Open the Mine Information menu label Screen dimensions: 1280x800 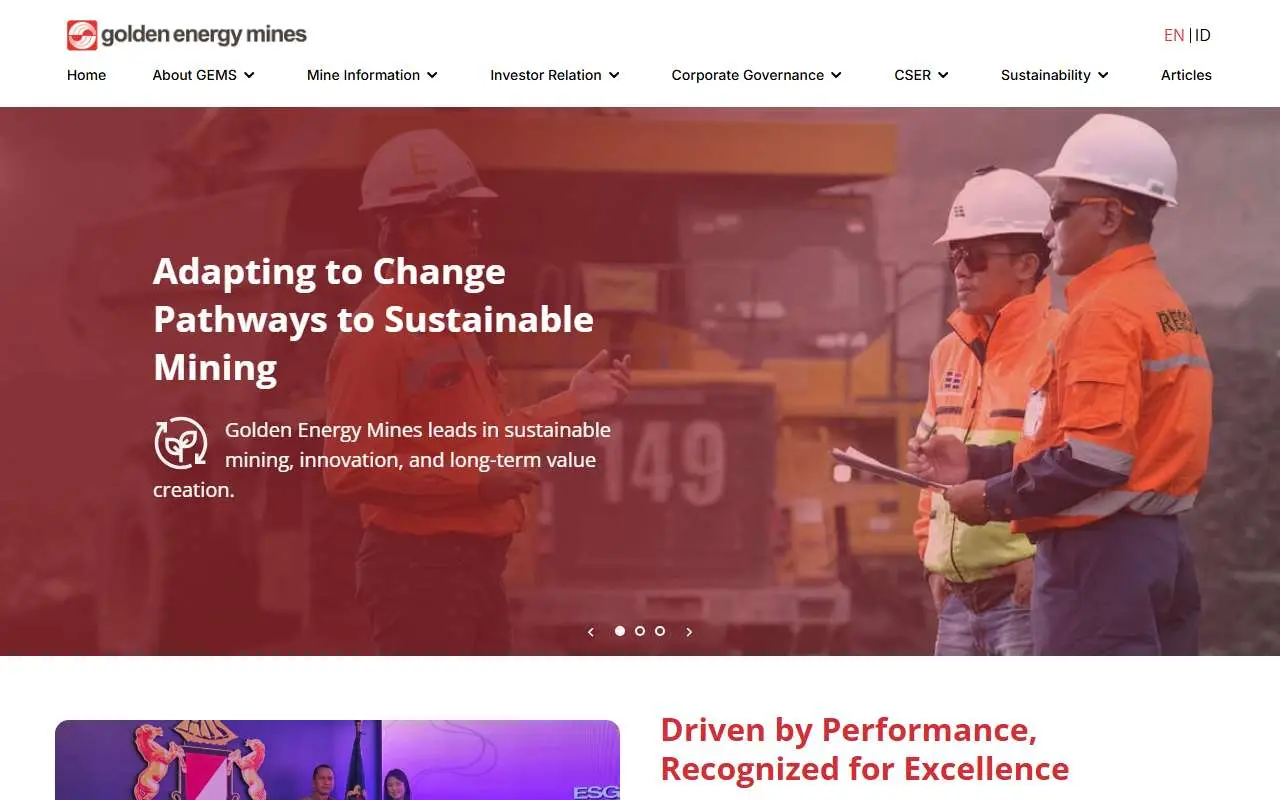(x=363, y=75)
